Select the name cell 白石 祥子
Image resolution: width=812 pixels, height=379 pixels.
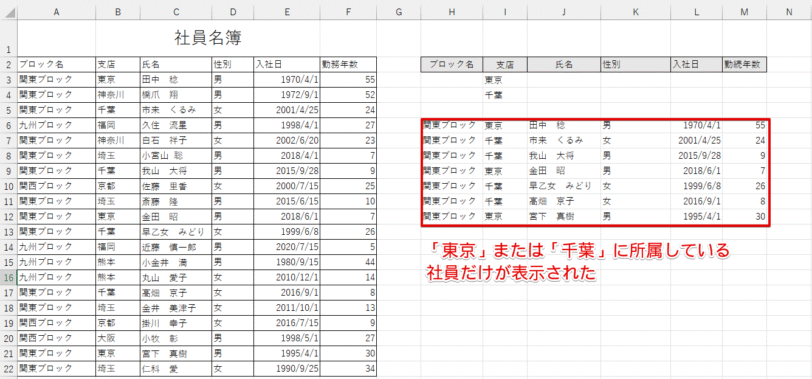tap(176, 140)
